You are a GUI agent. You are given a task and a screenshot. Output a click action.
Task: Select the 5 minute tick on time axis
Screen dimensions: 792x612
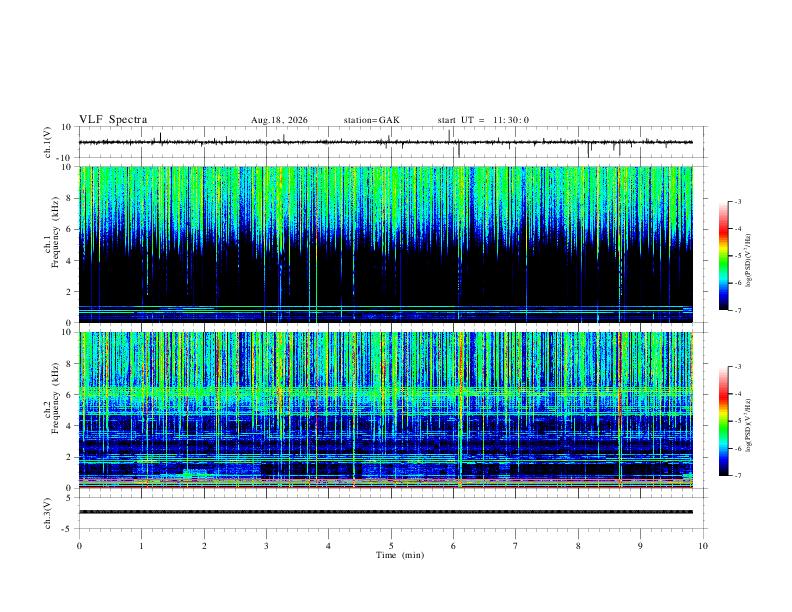click(x=391, y=546)
